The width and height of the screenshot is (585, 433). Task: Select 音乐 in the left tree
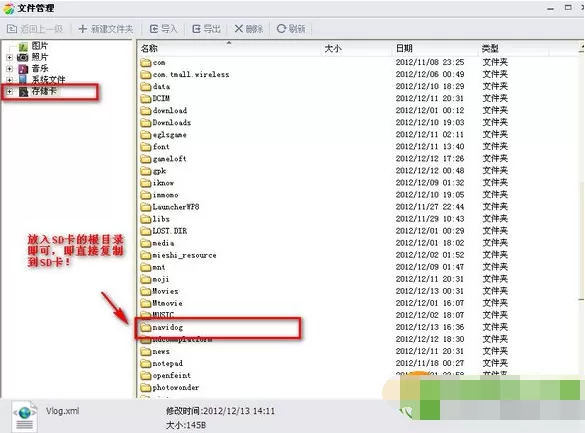pos(40,68)
